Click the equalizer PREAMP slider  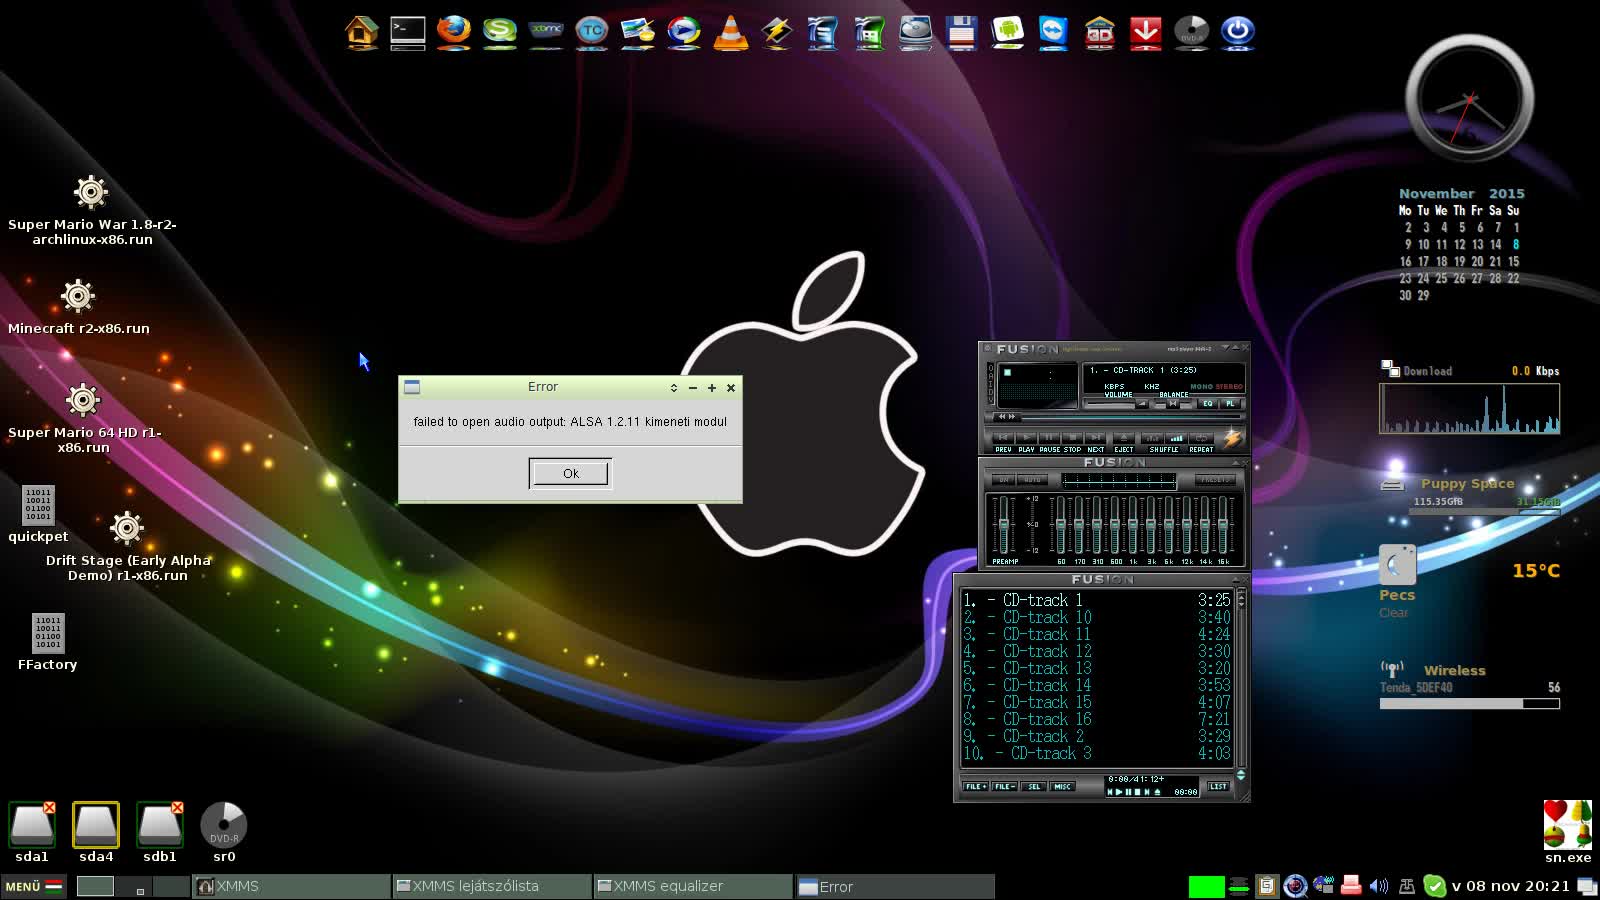pyautogui.click(x=1003, y=524)
